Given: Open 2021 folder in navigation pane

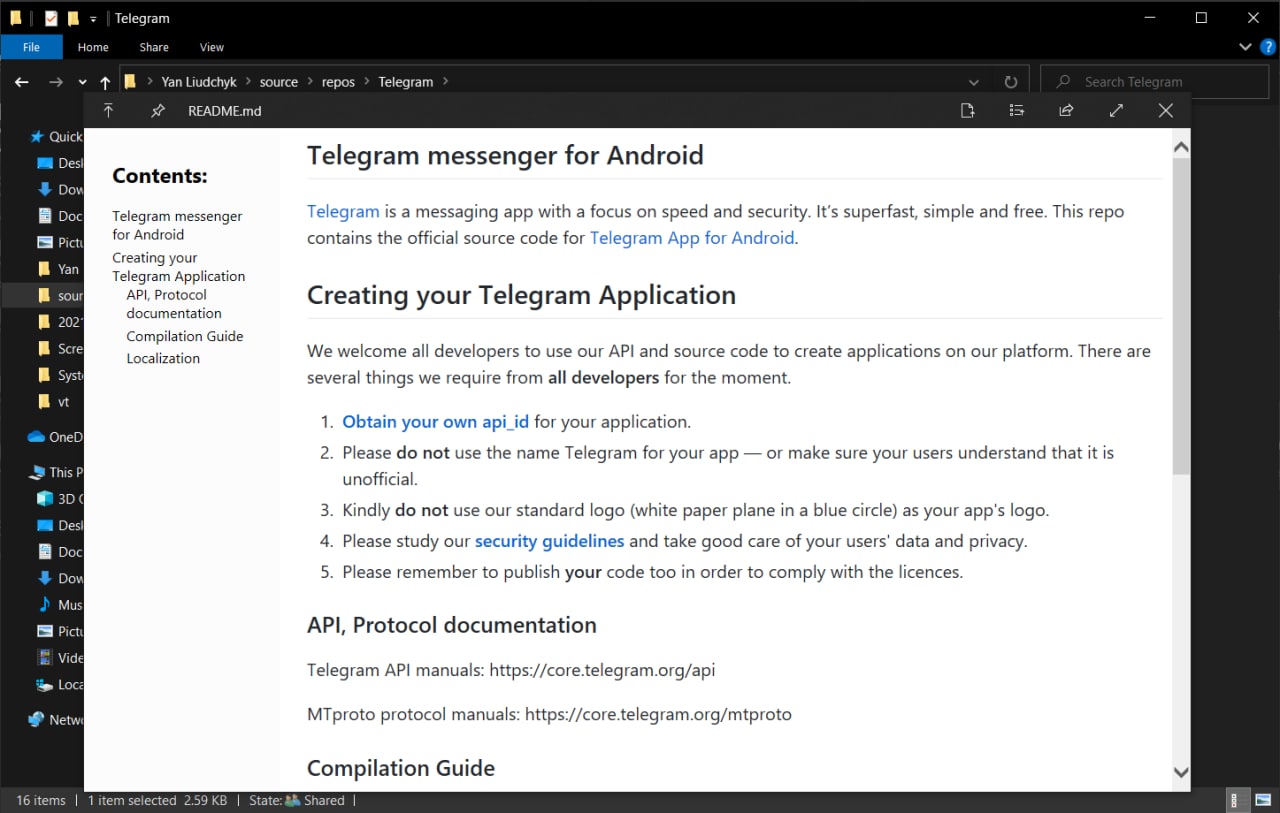Looking at the screenshot, I should [59, 322].
